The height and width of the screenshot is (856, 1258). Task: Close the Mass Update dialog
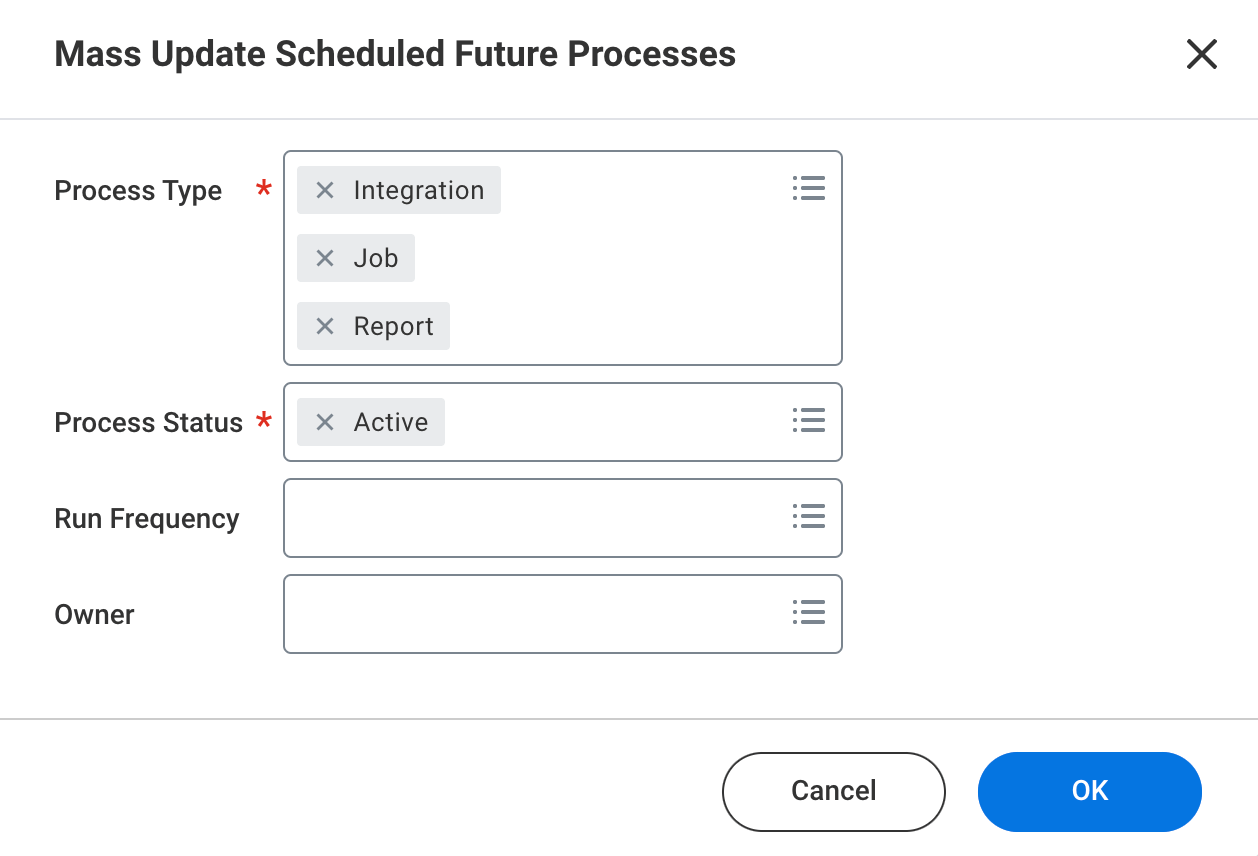[1201, 54]
